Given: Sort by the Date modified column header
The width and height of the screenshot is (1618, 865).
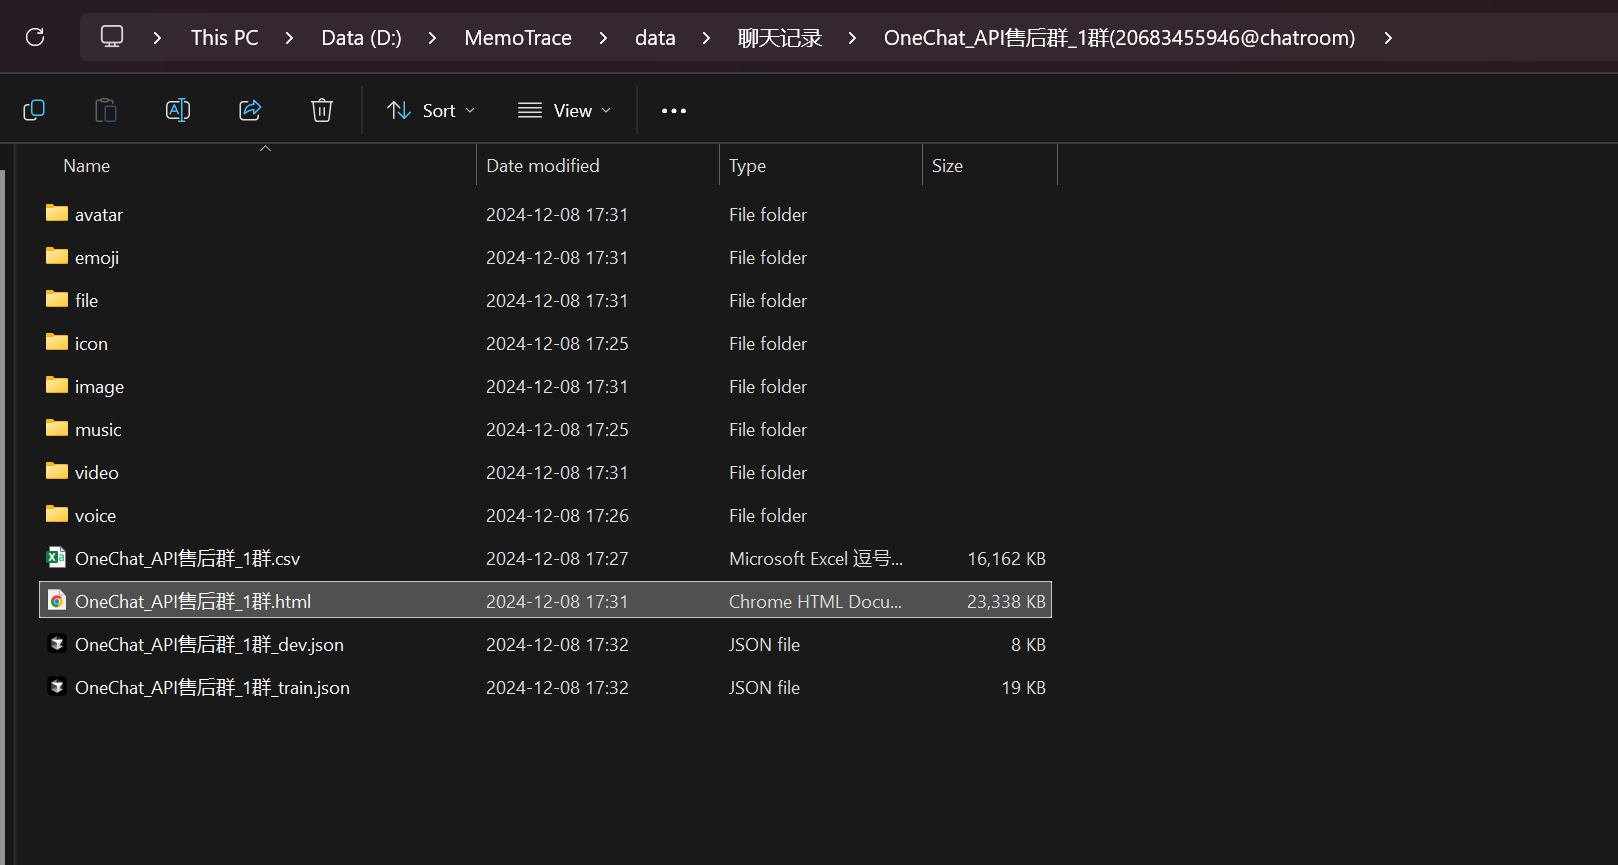Looking at the screenshot, I should coord(543,166).
